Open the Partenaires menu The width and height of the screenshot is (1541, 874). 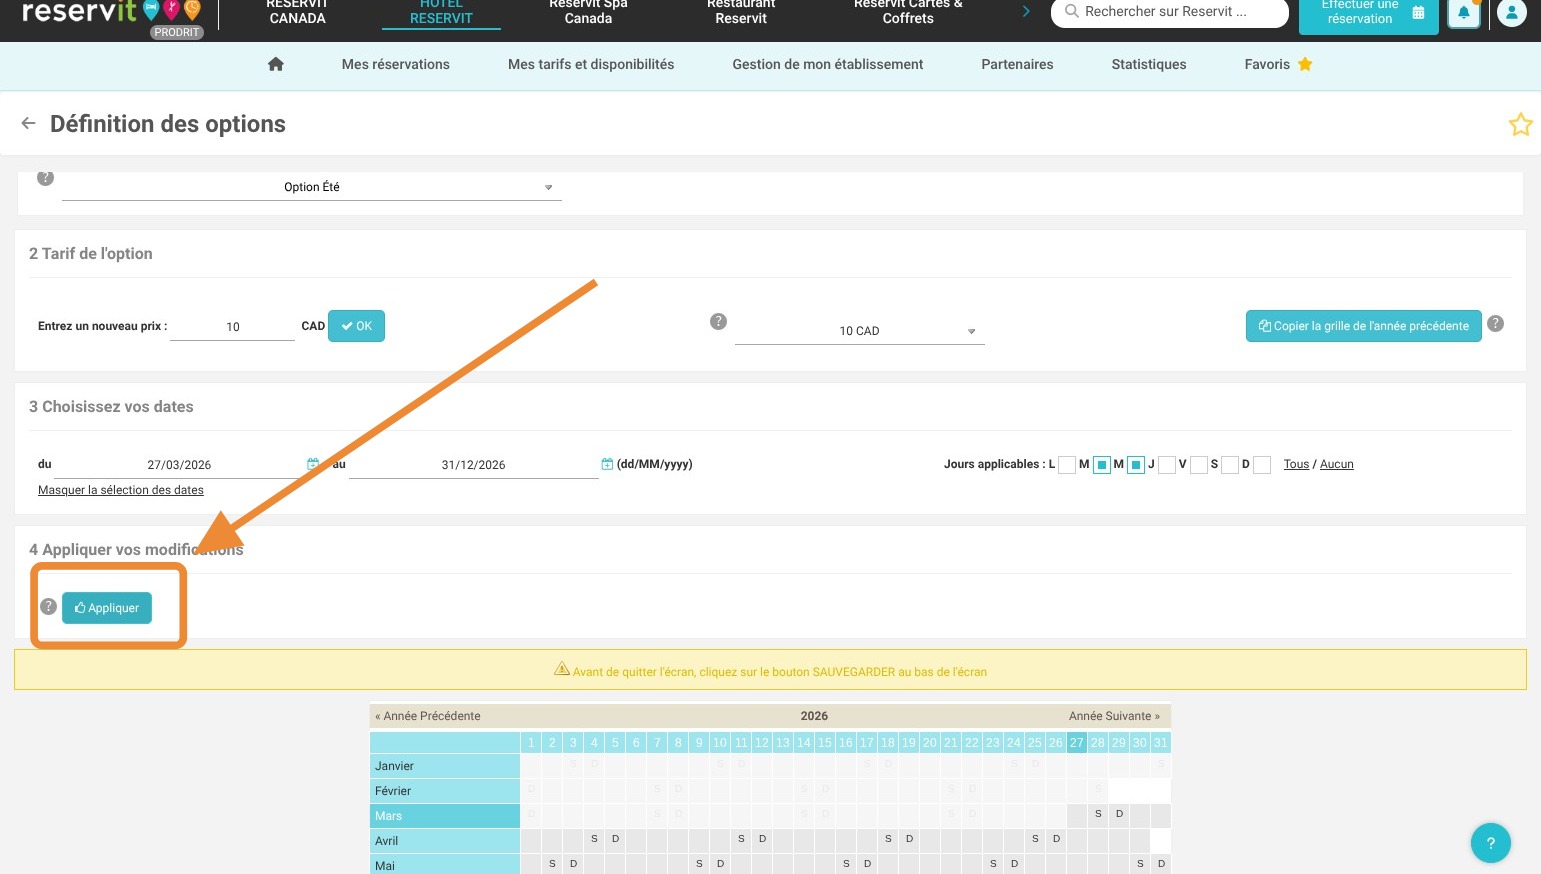pos(1017,64)
